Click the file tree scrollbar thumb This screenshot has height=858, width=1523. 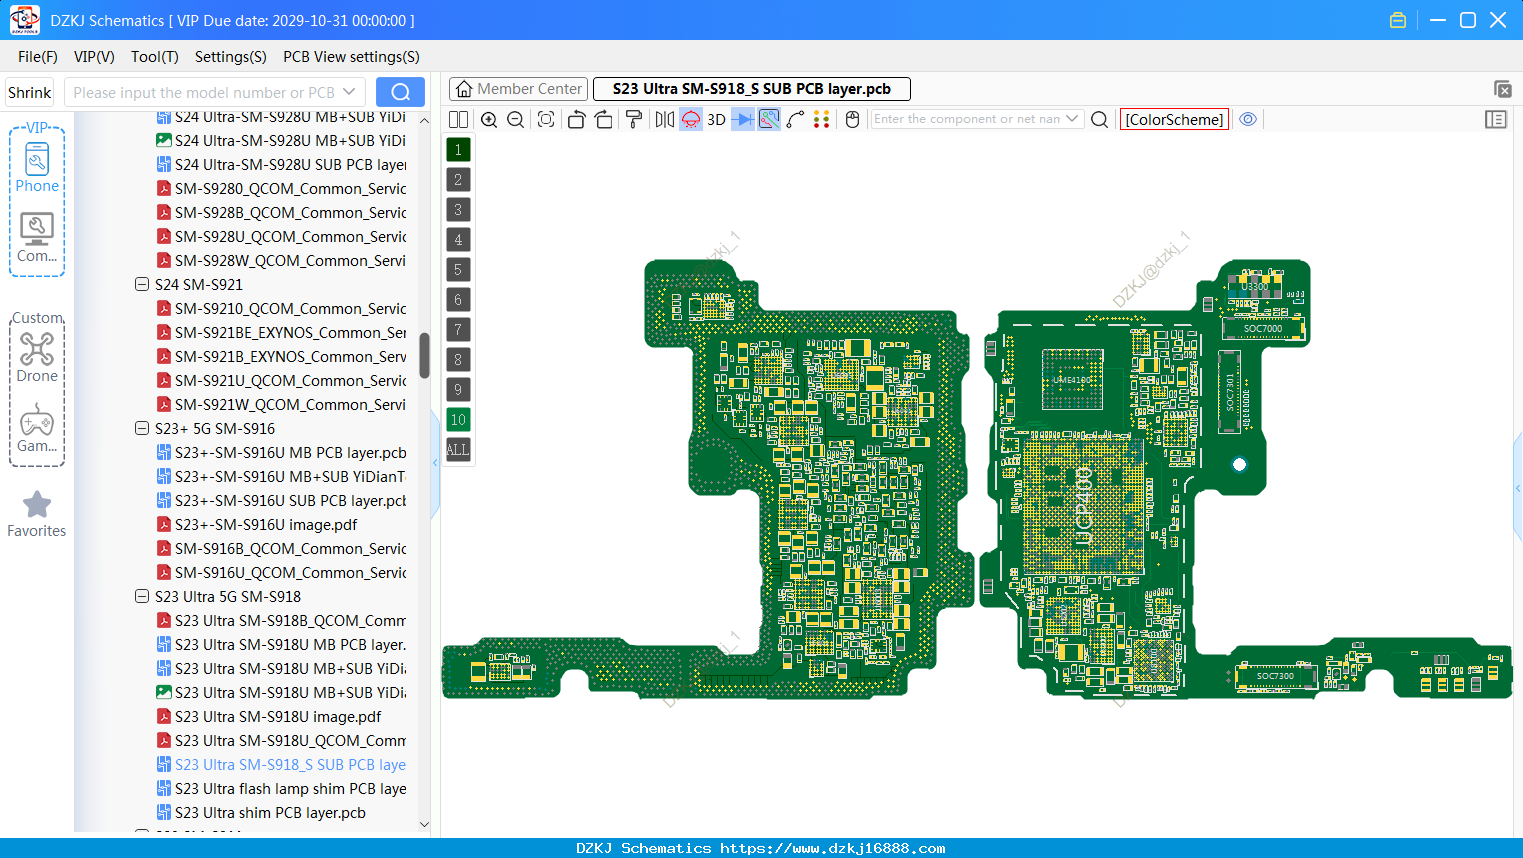[424, 355]
